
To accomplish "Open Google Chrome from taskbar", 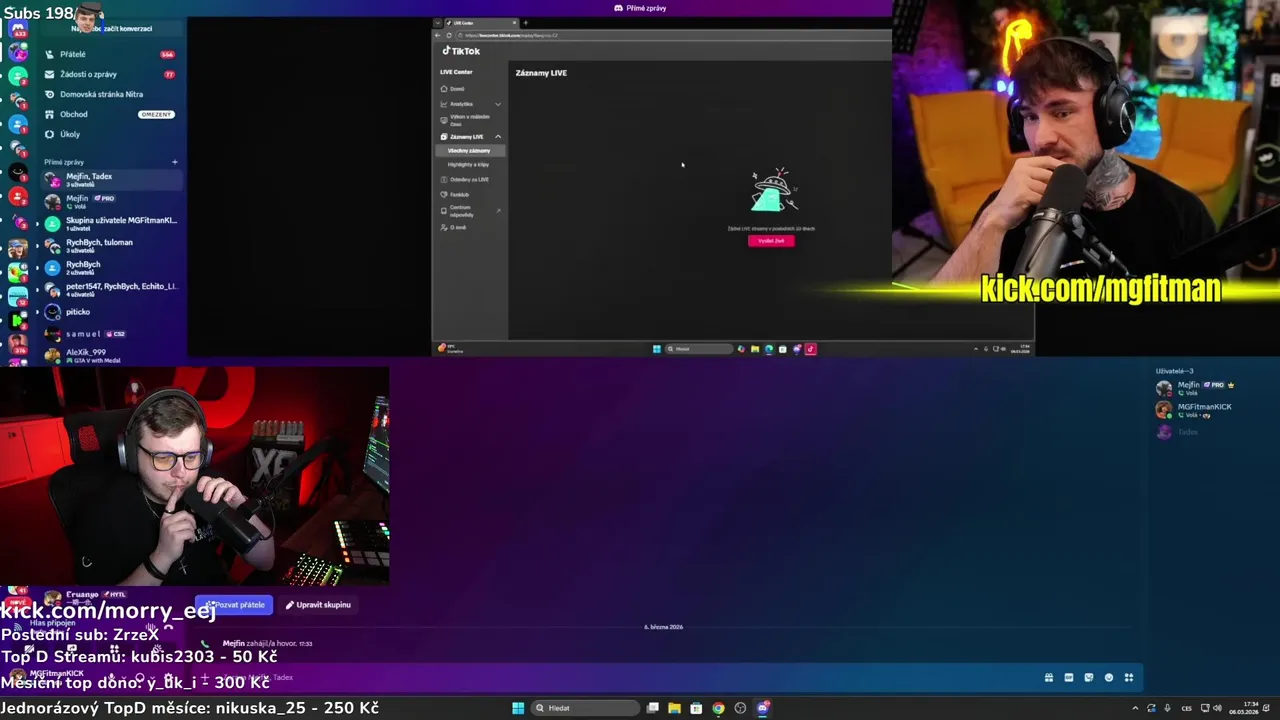I will [x=718, y=708].
